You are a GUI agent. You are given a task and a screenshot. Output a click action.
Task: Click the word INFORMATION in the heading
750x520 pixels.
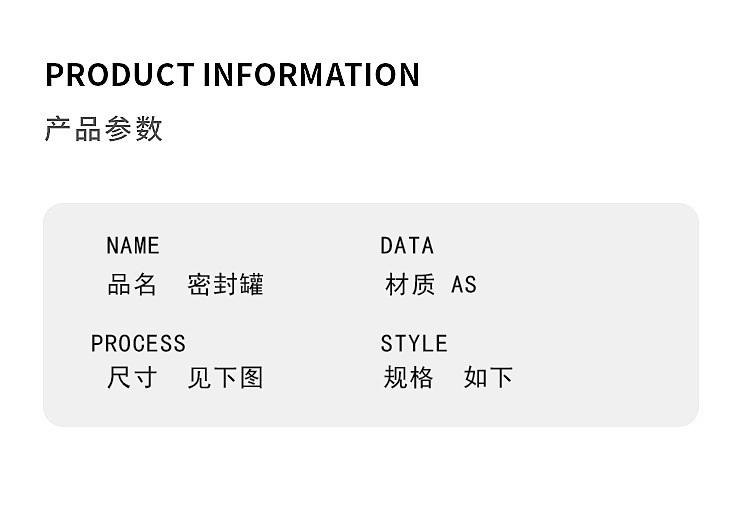312,75
